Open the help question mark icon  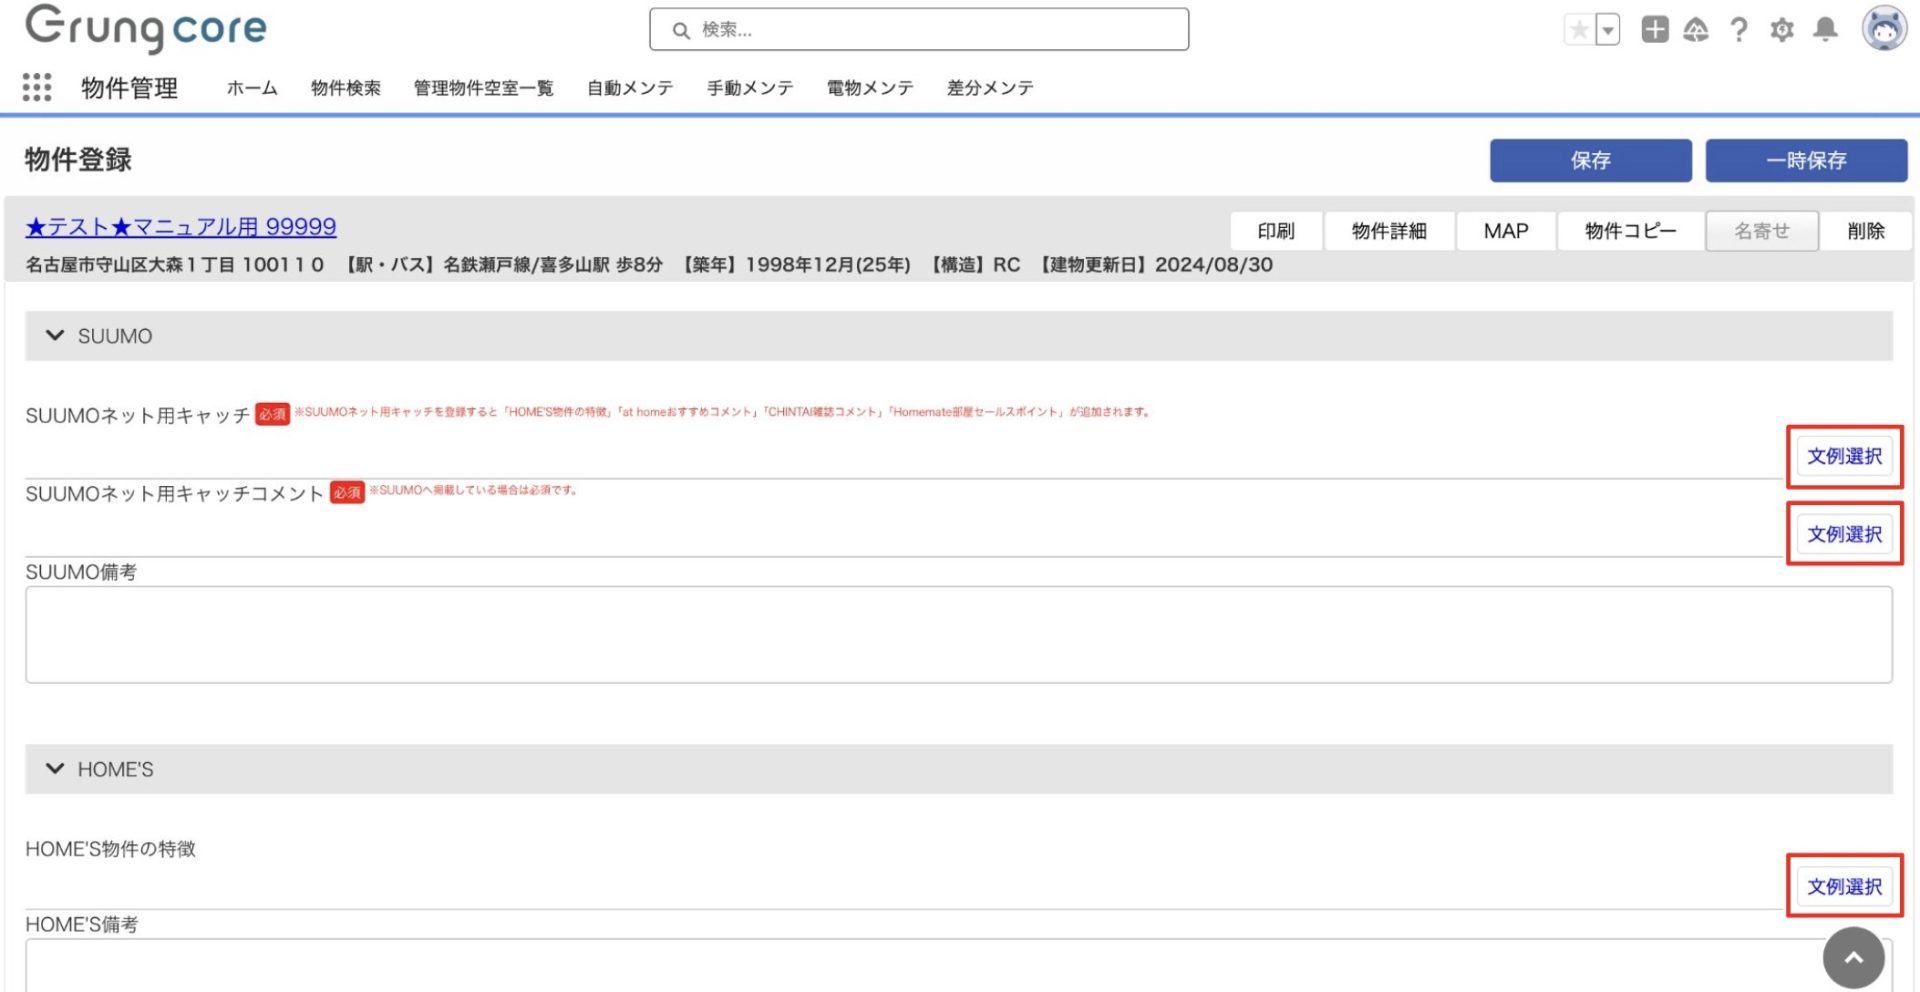pos(1739,30)
